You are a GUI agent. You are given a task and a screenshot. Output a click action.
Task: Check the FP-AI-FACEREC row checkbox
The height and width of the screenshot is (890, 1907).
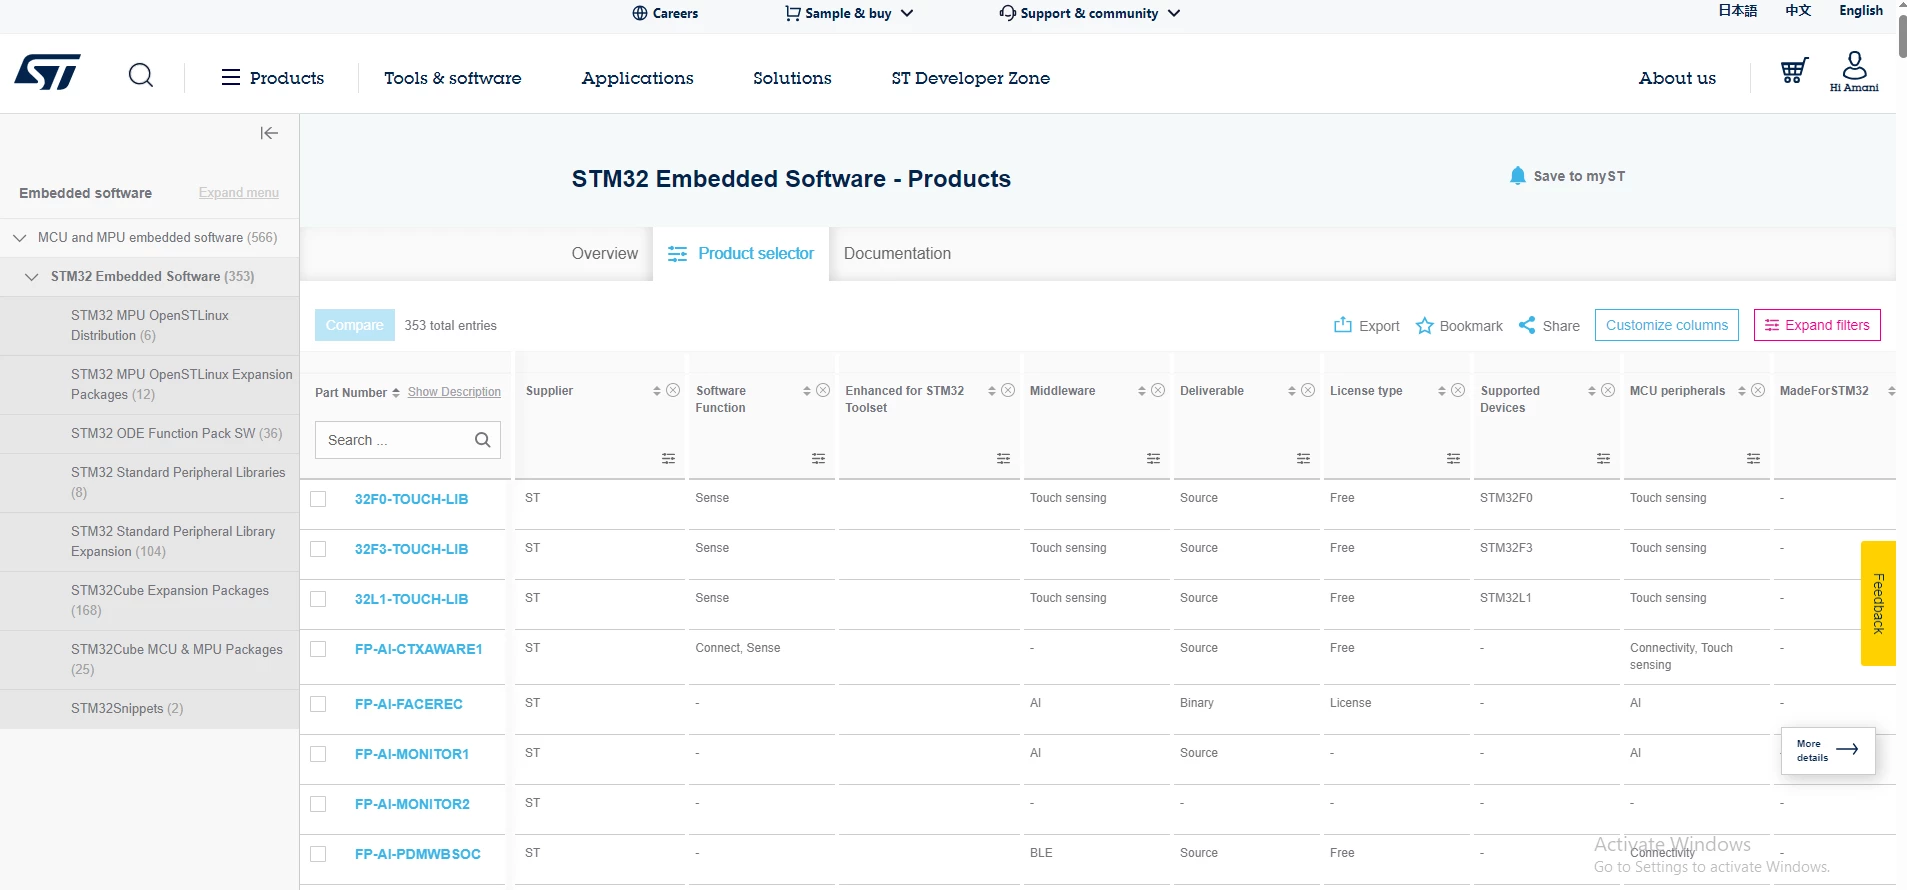318,704
